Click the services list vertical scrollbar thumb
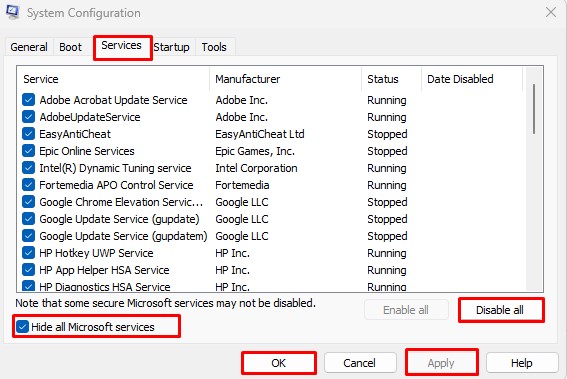 coord(534,109)
